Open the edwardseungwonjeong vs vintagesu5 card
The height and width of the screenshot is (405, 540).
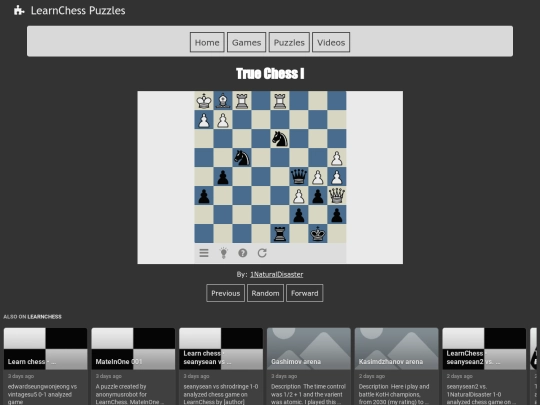(x=45, y=366)
